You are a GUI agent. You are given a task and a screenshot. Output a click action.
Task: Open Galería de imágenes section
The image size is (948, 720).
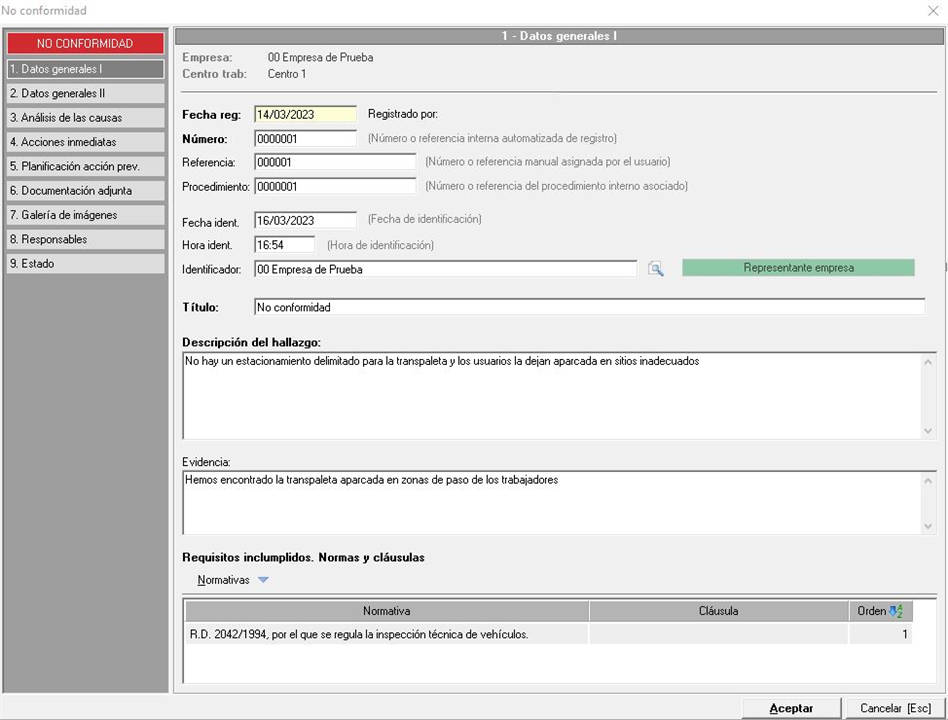85,215
